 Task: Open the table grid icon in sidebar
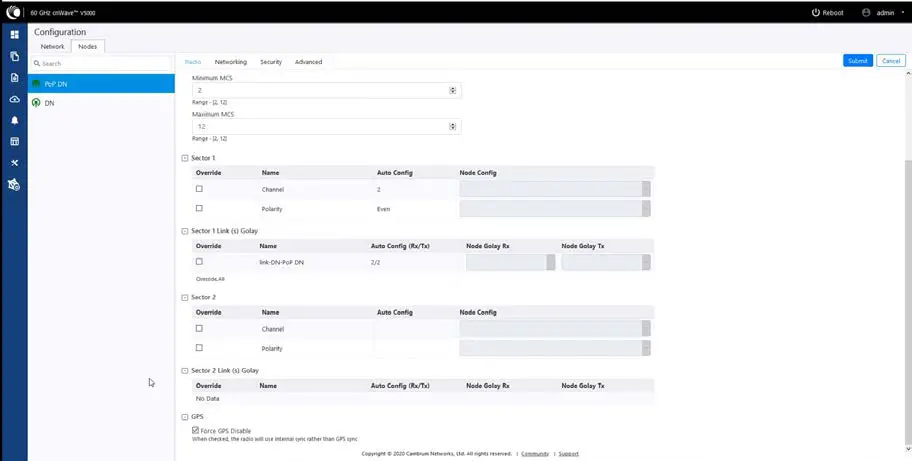click(15, 141)
